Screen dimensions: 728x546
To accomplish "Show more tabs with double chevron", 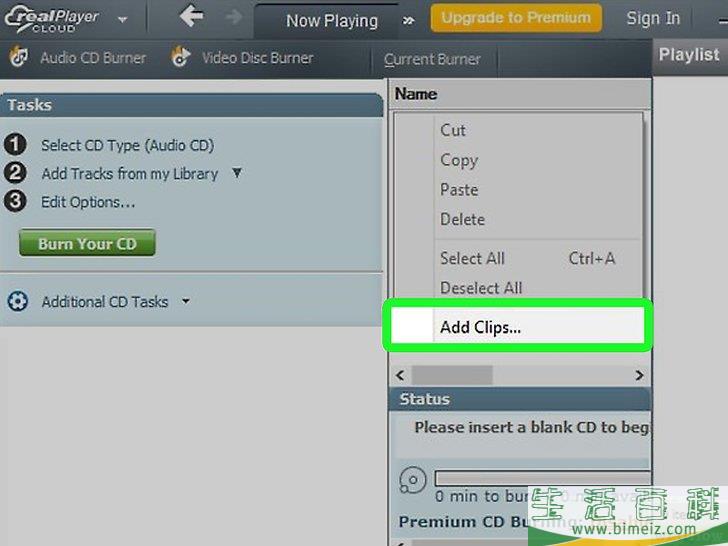I will tap(409, 21).
